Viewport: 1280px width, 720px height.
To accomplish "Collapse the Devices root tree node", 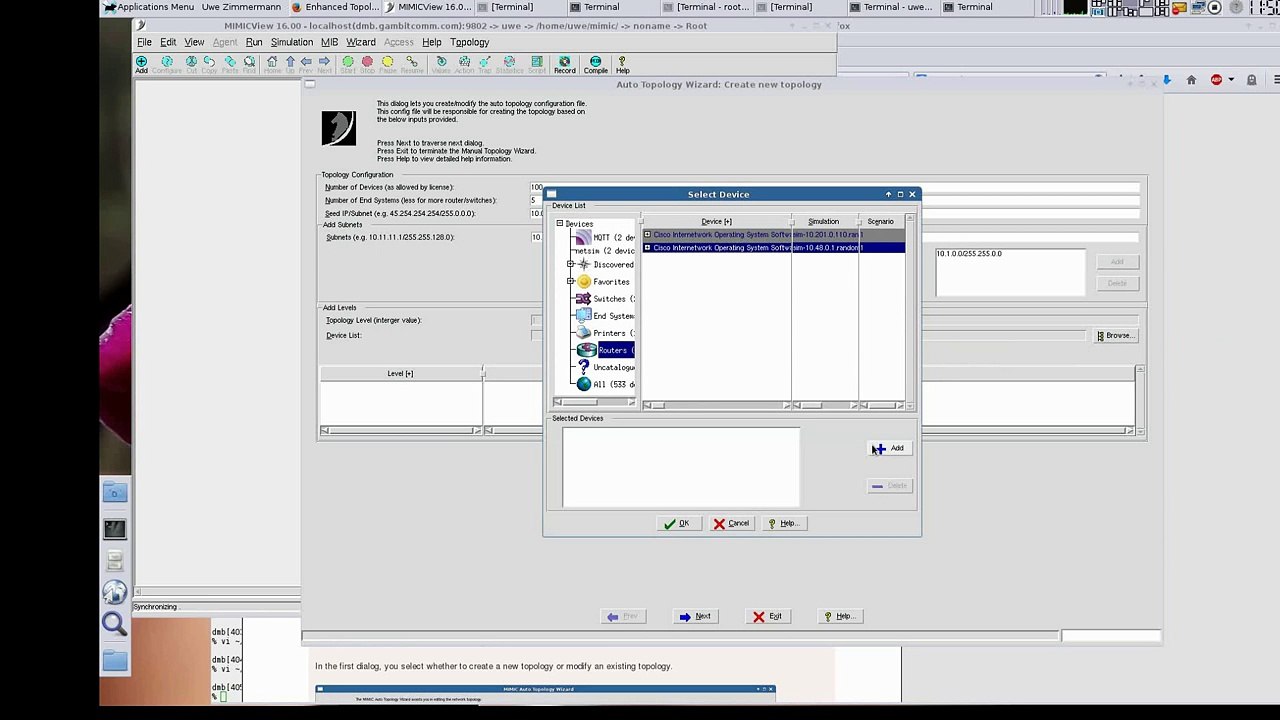I will coord(560,223).
